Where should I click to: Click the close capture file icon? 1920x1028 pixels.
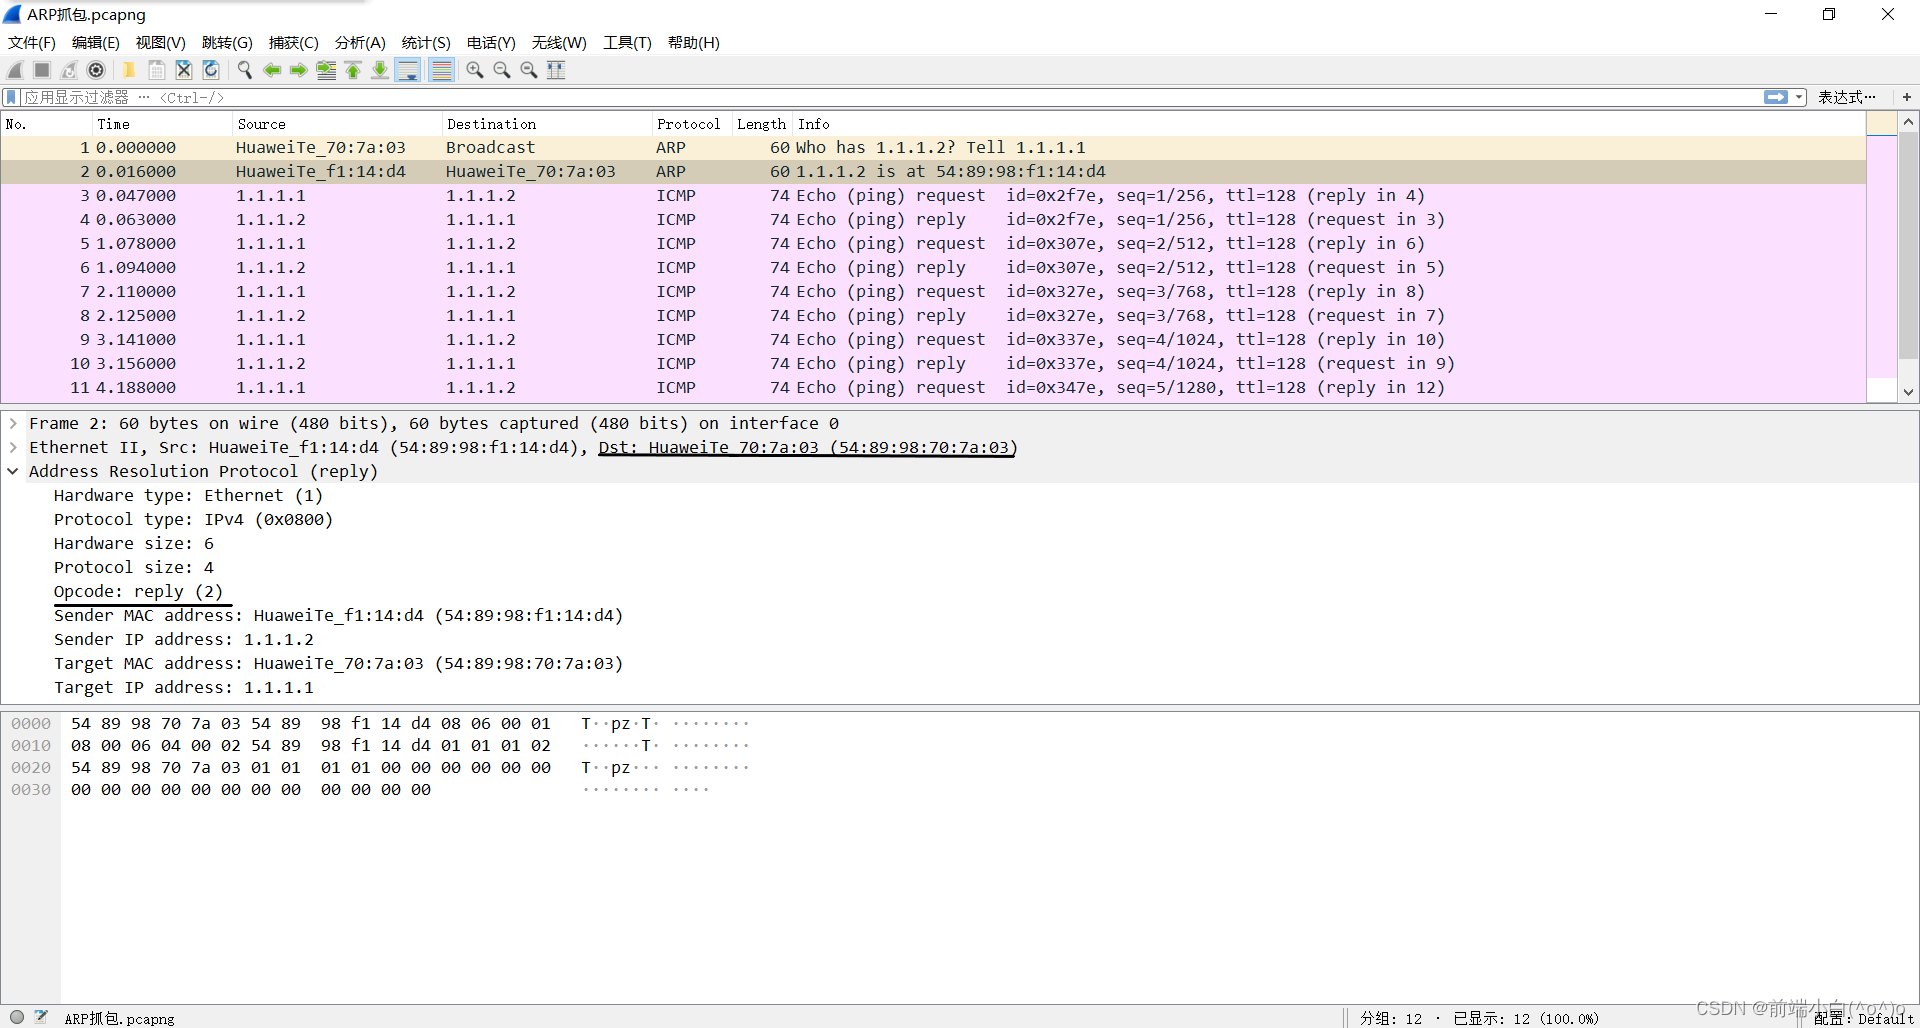click(x=183, y=70)
